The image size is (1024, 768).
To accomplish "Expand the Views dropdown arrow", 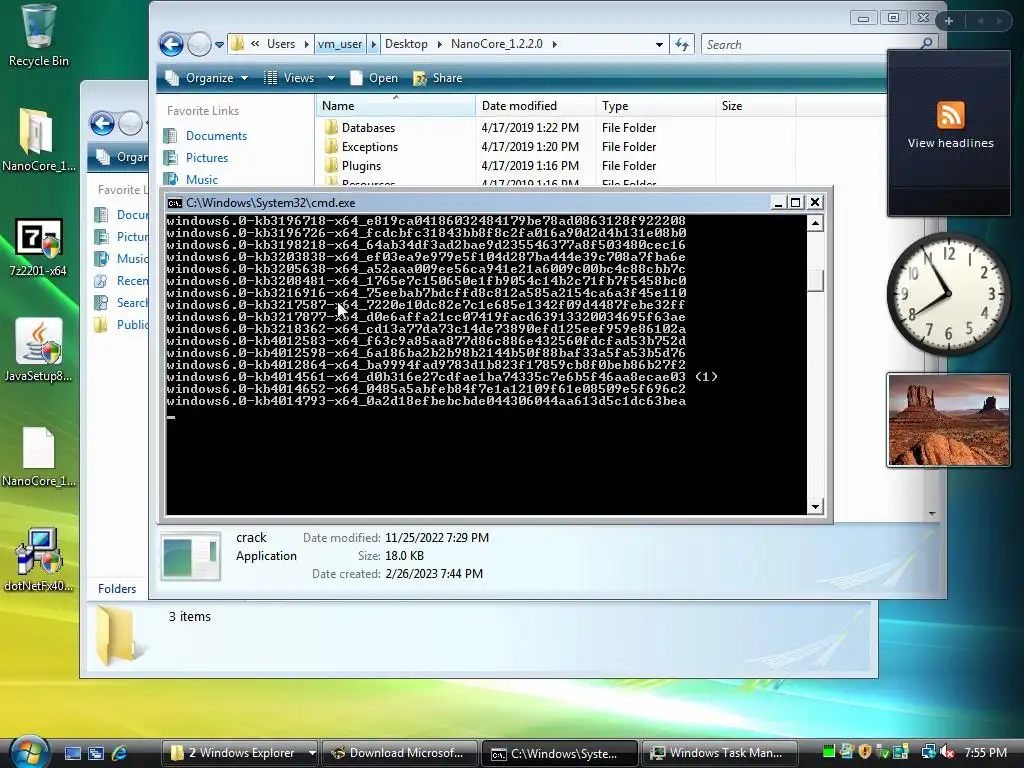I will [331, 78].
